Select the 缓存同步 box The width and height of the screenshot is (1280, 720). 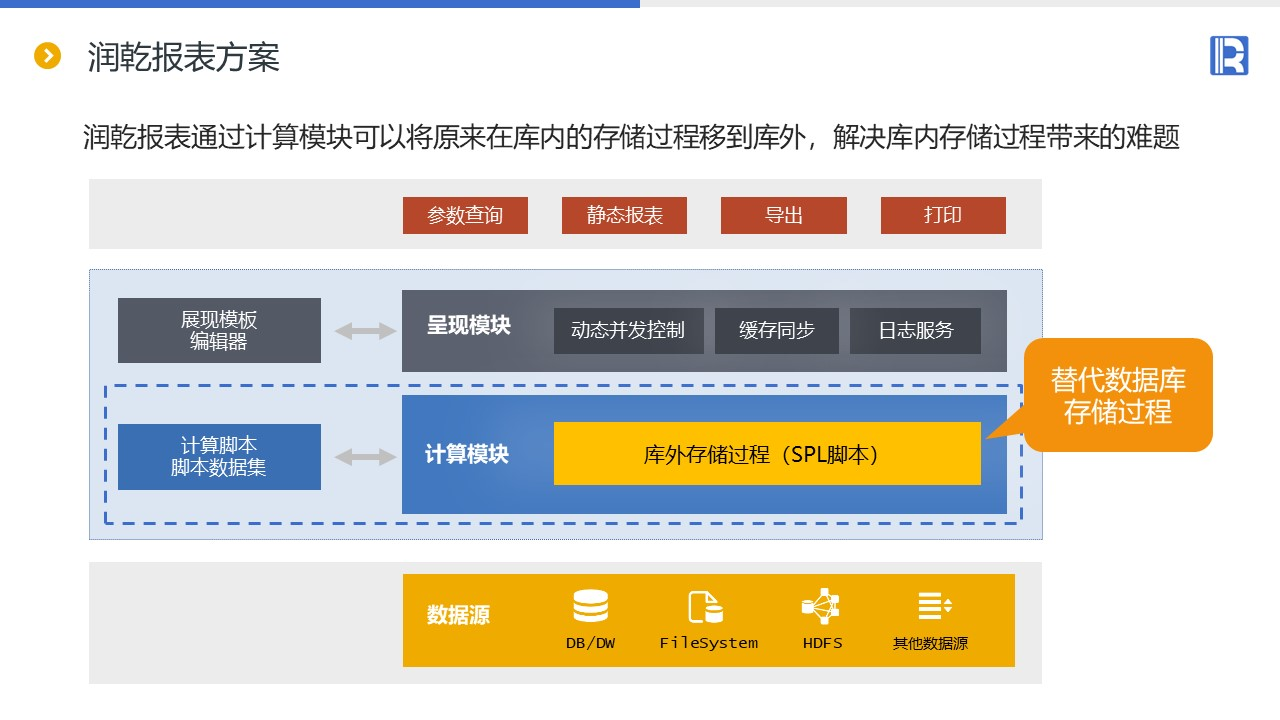777,331
